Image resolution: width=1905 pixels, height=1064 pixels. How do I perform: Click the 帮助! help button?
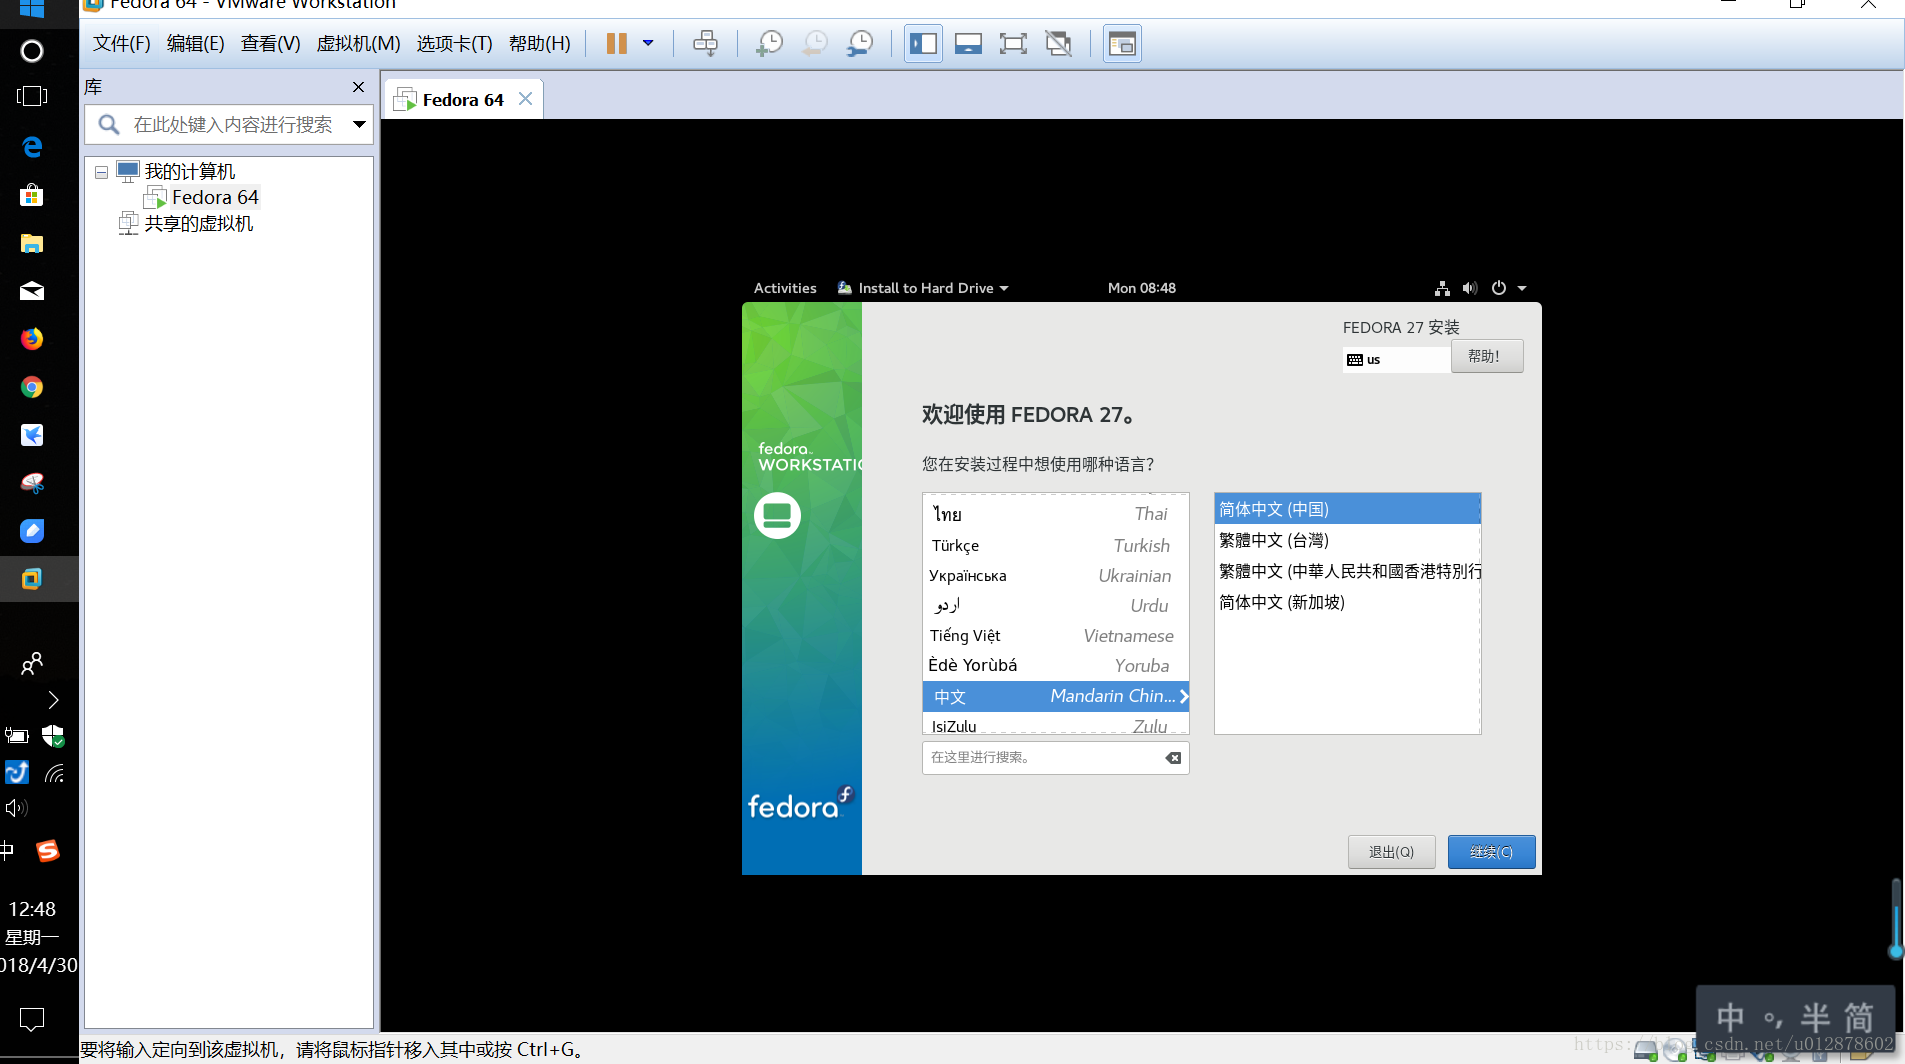point(1487,356)
